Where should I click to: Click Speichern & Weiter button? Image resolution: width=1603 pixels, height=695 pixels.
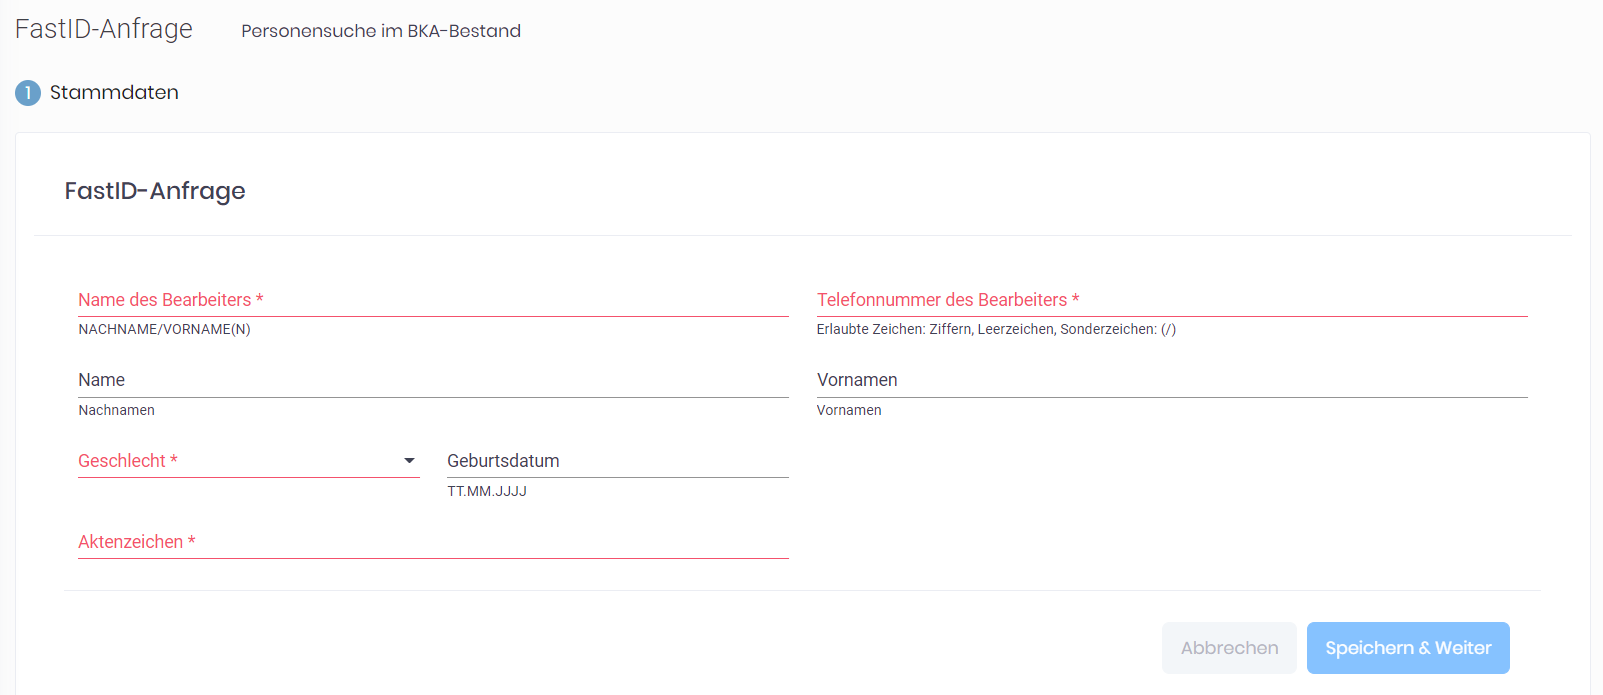(x=1408, y=648)
